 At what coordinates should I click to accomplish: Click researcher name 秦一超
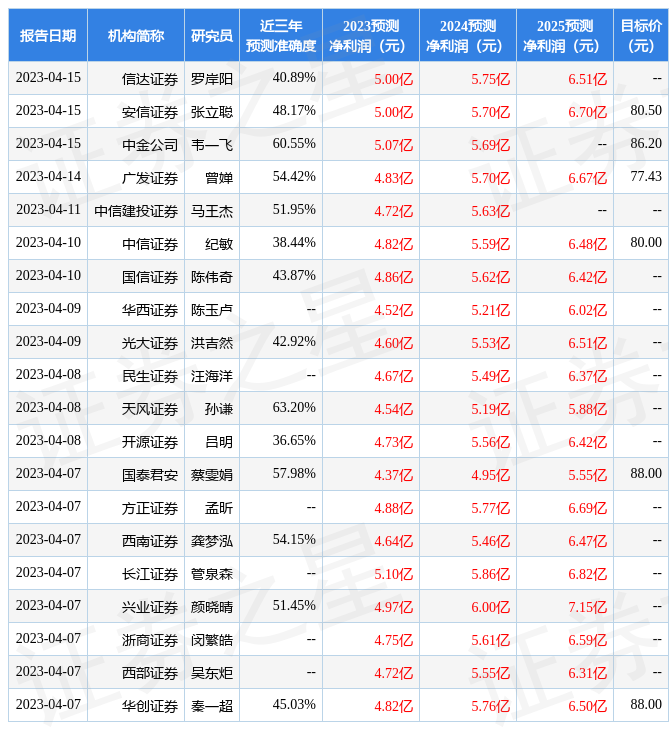click(x=212, y=706)
